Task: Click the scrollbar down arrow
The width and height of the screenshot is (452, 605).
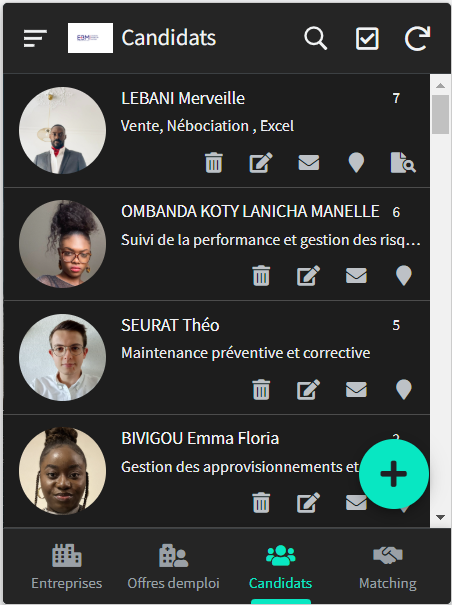Action: coord(440,517)
